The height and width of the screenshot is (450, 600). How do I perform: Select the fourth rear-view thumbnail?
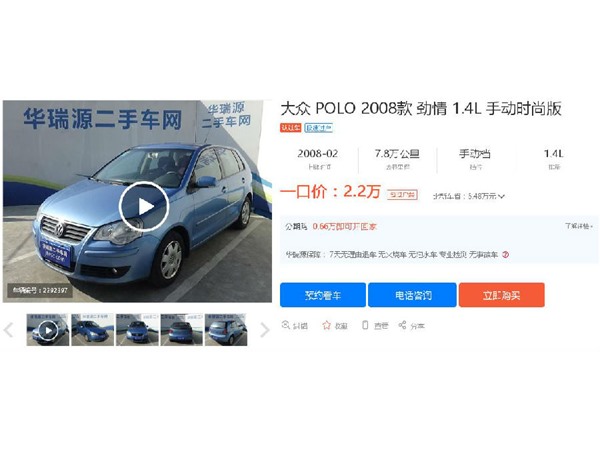click(x=181, y=330)
